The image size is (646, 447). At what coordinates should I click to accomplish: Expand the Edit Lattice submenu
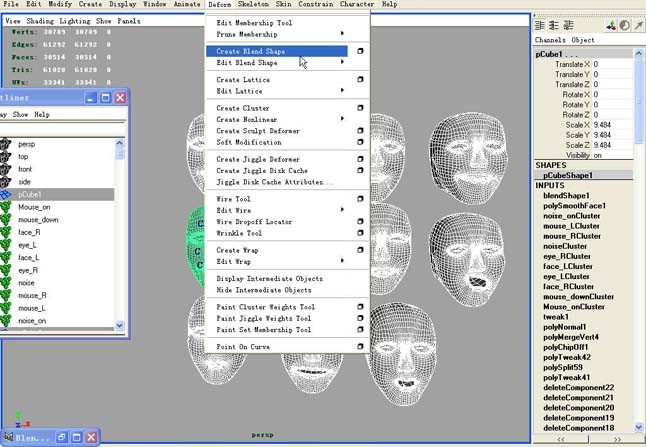(x=342, y=90)
